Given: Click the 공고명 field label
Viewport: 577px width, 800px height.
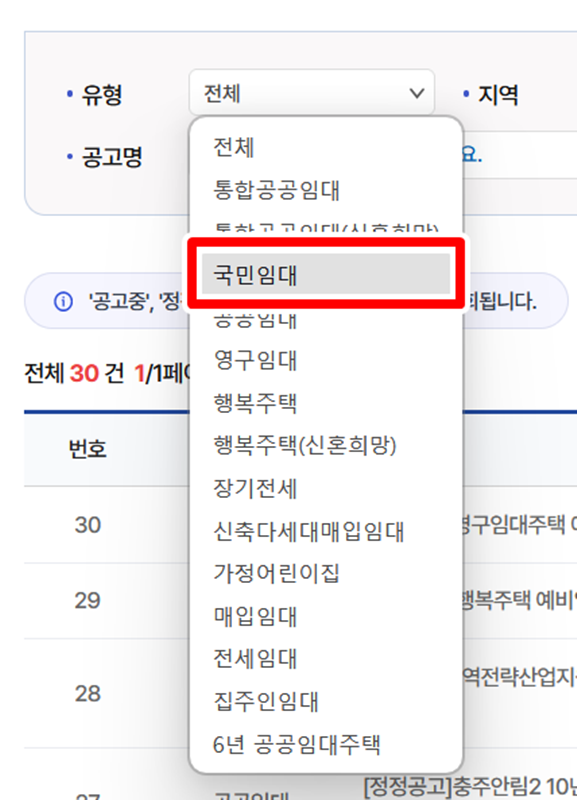Looking at the screenshot, I should coord(112,157).
